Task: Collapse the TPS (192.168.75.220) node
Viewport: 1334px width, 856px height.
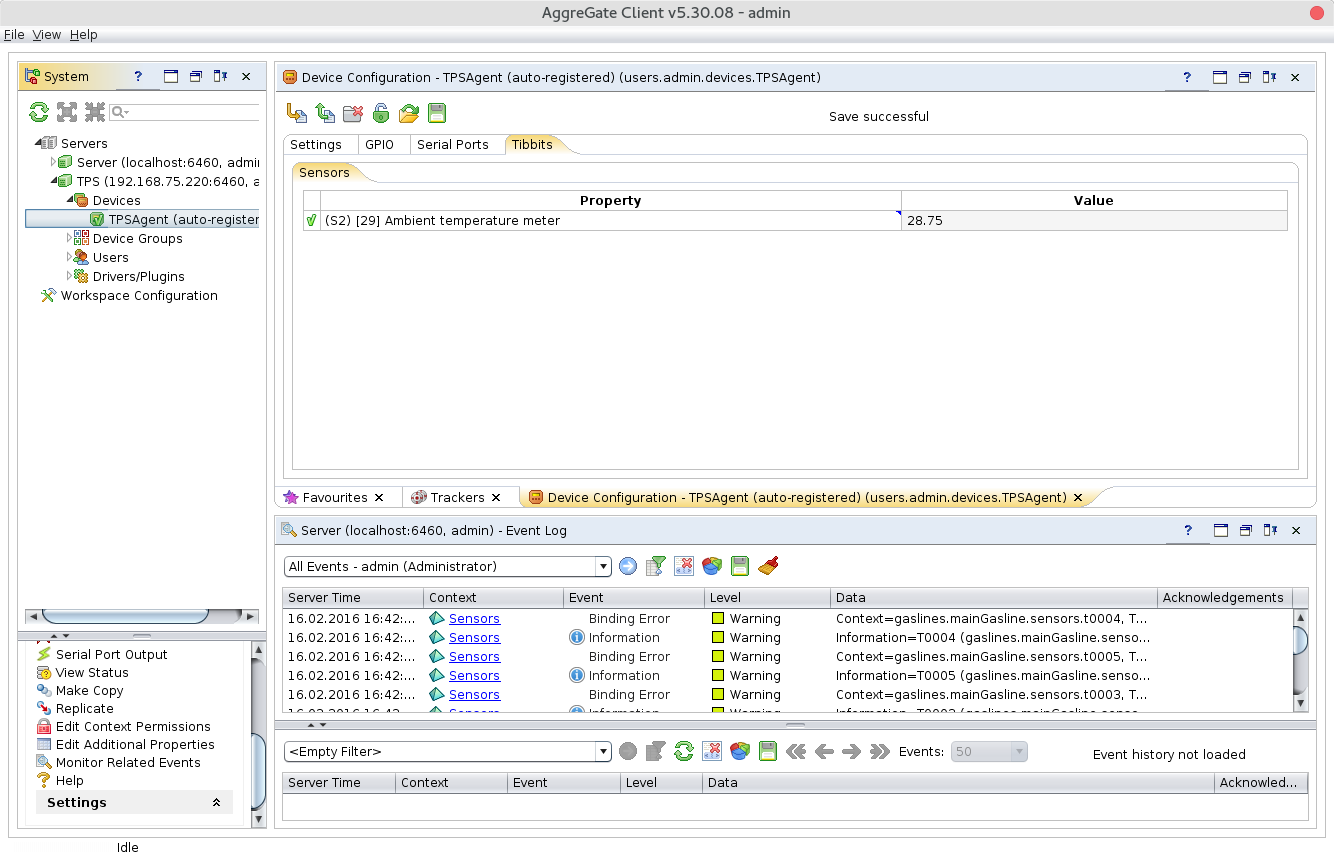Action: [53, 181]
